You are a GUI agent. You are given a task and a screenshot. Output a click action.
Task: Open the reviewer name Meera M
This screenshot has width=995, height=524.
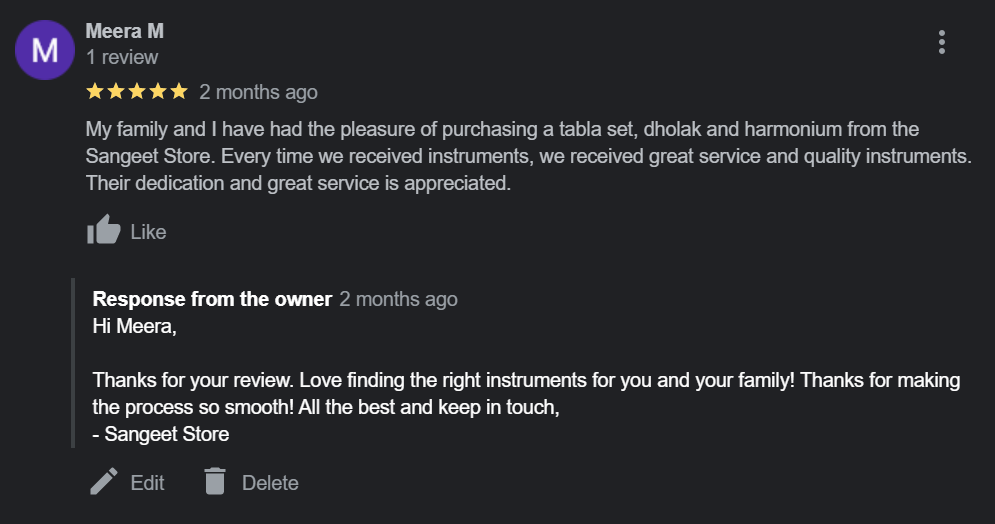click(x=125, y=31)
